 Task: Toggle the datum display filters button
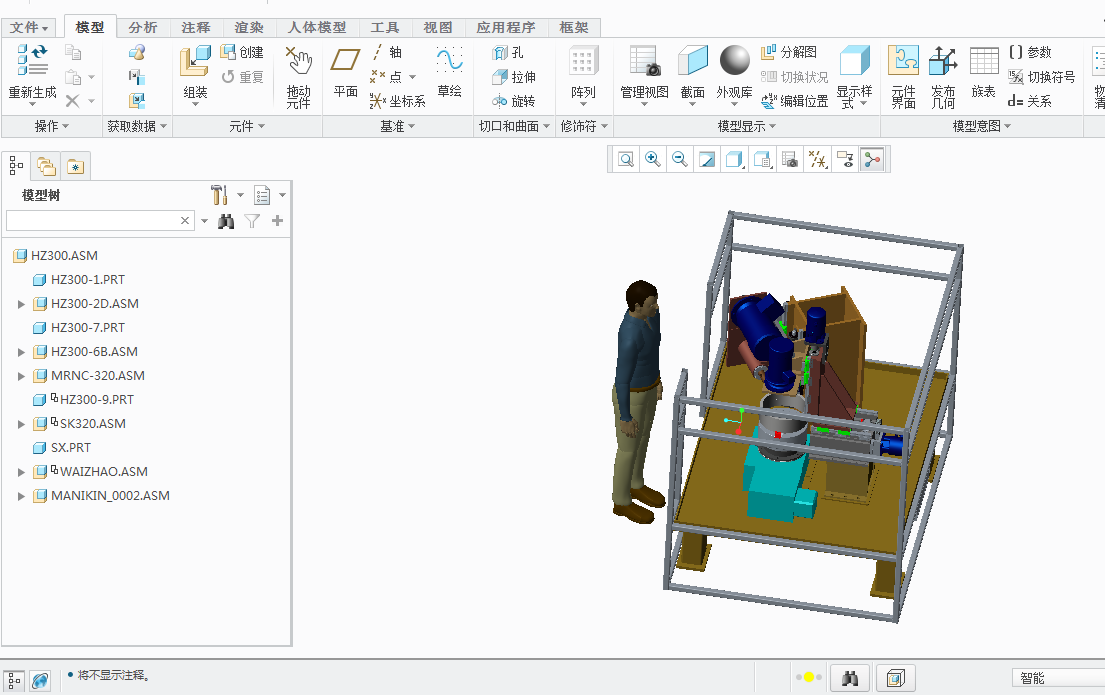tap(818, 159)
